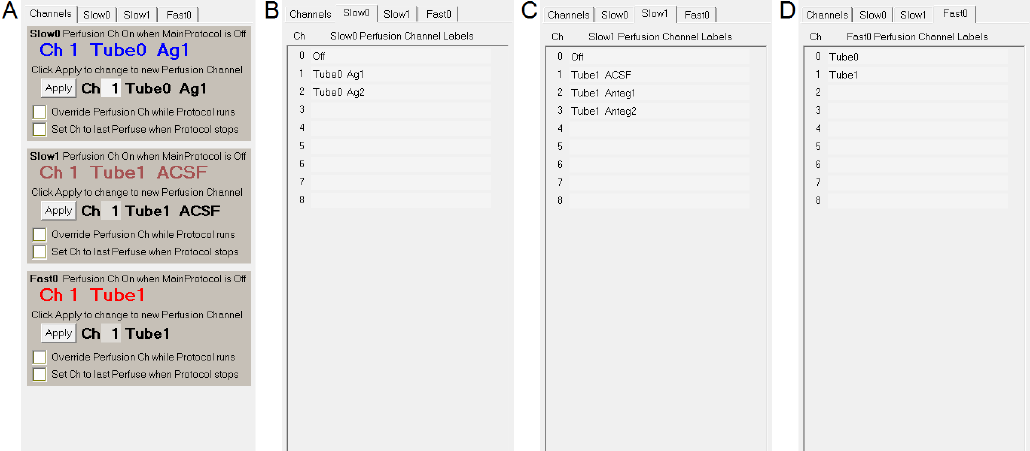This screenshot has width=1030, height=451.
Task: Click the Apply button in the Fast0 section
Action: tap(59, 333)
